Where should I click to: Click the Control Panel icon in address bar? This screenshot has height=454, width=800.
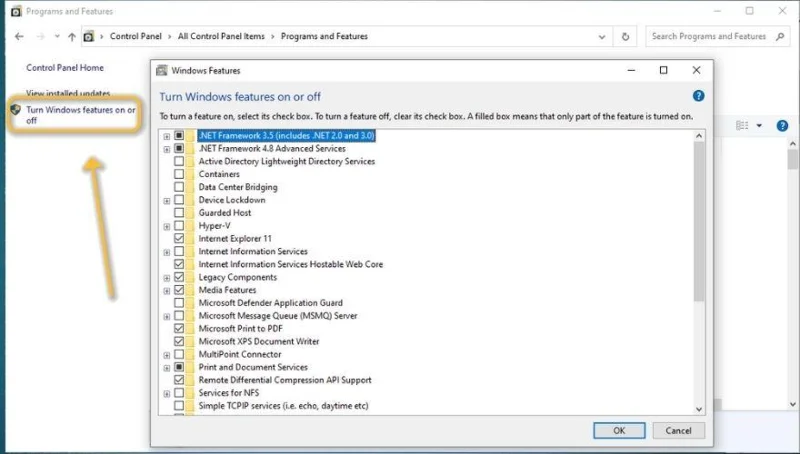pos(89,37)
